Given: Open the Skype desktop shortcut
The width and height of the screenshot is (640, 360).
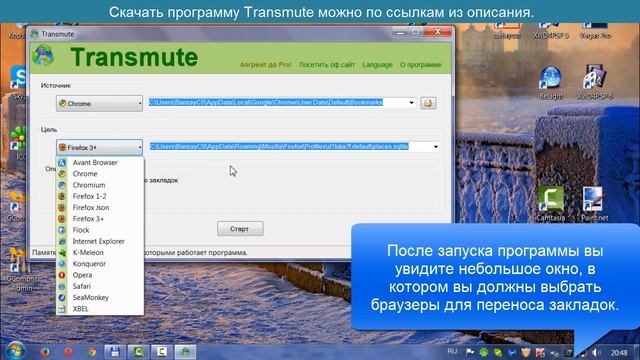Looking at the screenshot, I should point(18,82).
